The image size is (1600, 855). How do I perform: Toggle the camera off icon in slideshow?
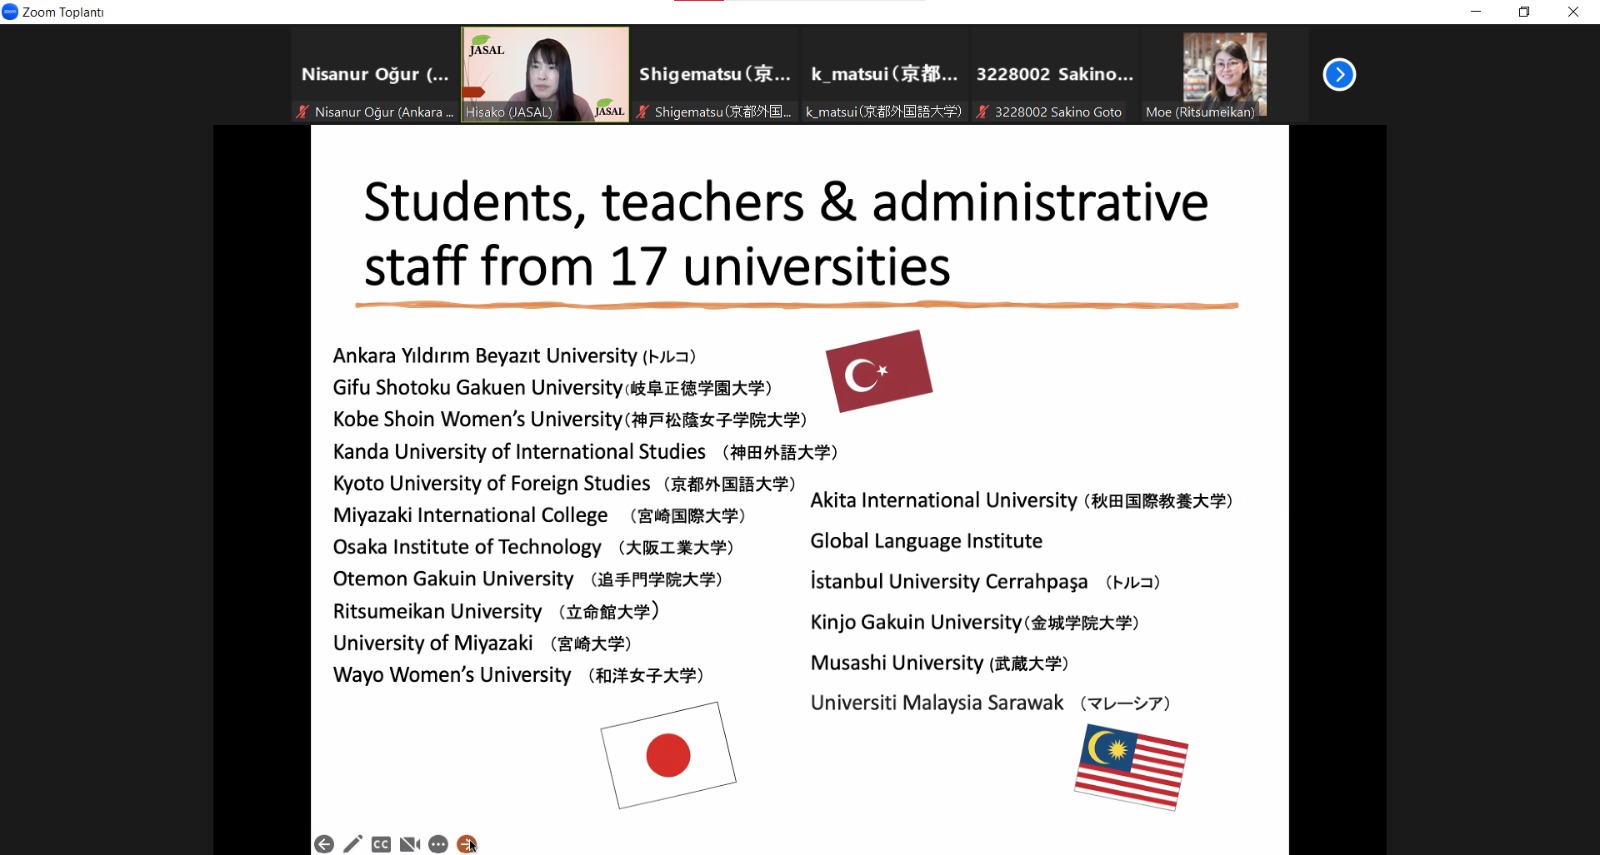(x=410, y=844)
